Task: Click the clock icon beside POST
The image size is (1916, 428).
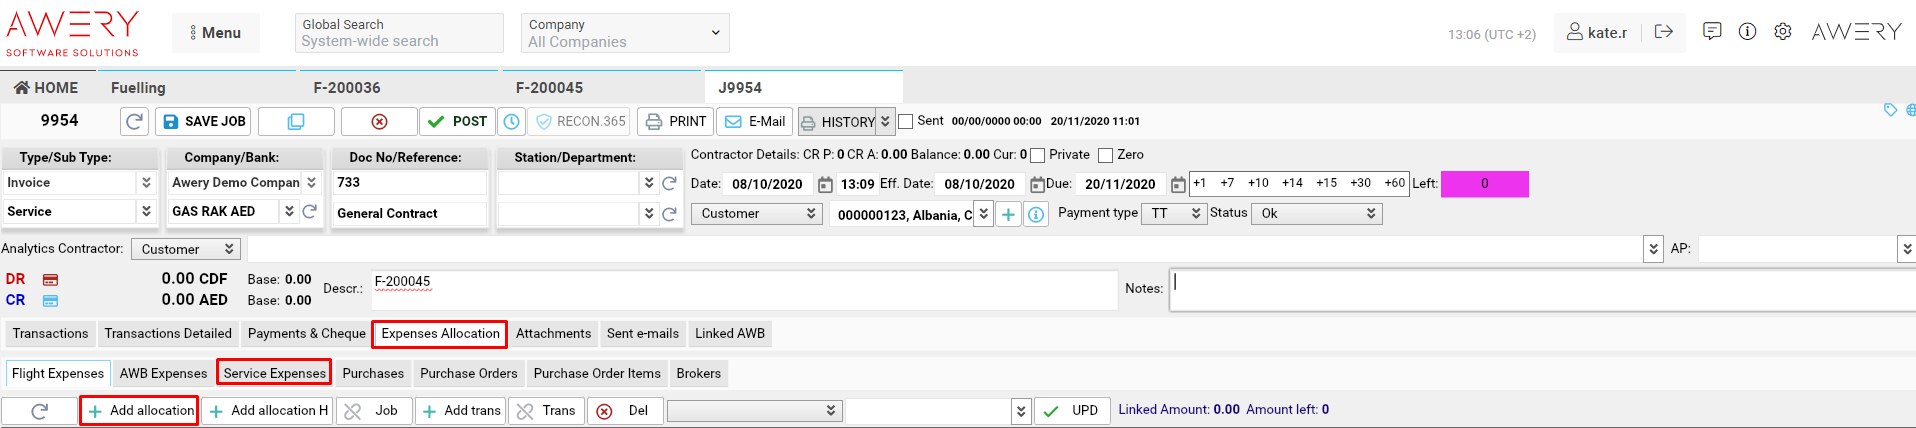Action: click(x=511, y=121)
